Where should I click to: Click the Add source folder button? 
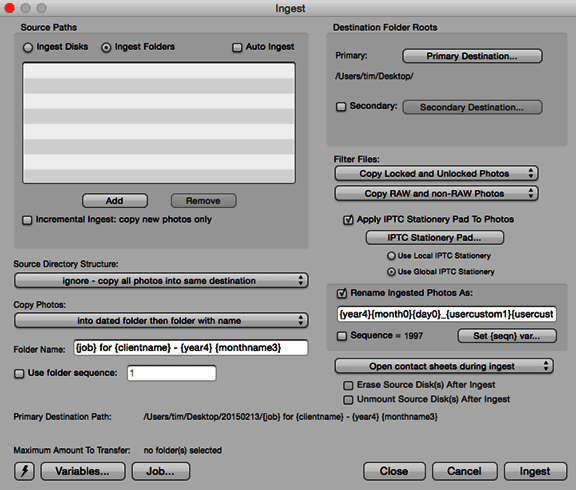115,201
